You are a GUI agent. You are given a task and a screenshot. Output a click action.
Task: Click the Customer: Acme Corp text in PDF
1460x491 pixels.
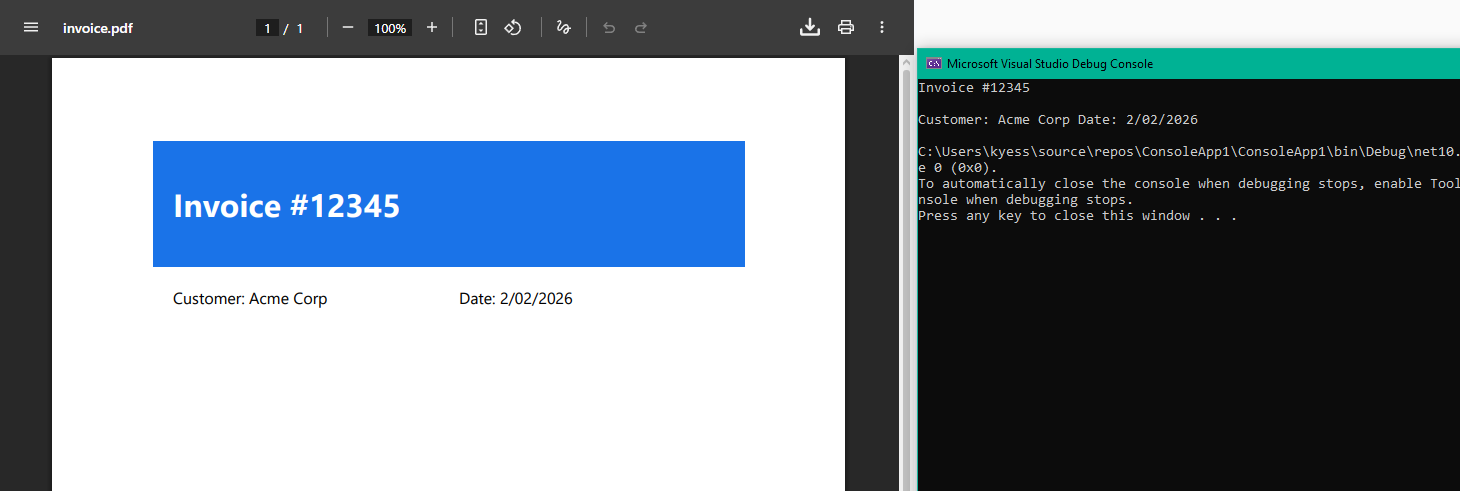click(250, 298)
